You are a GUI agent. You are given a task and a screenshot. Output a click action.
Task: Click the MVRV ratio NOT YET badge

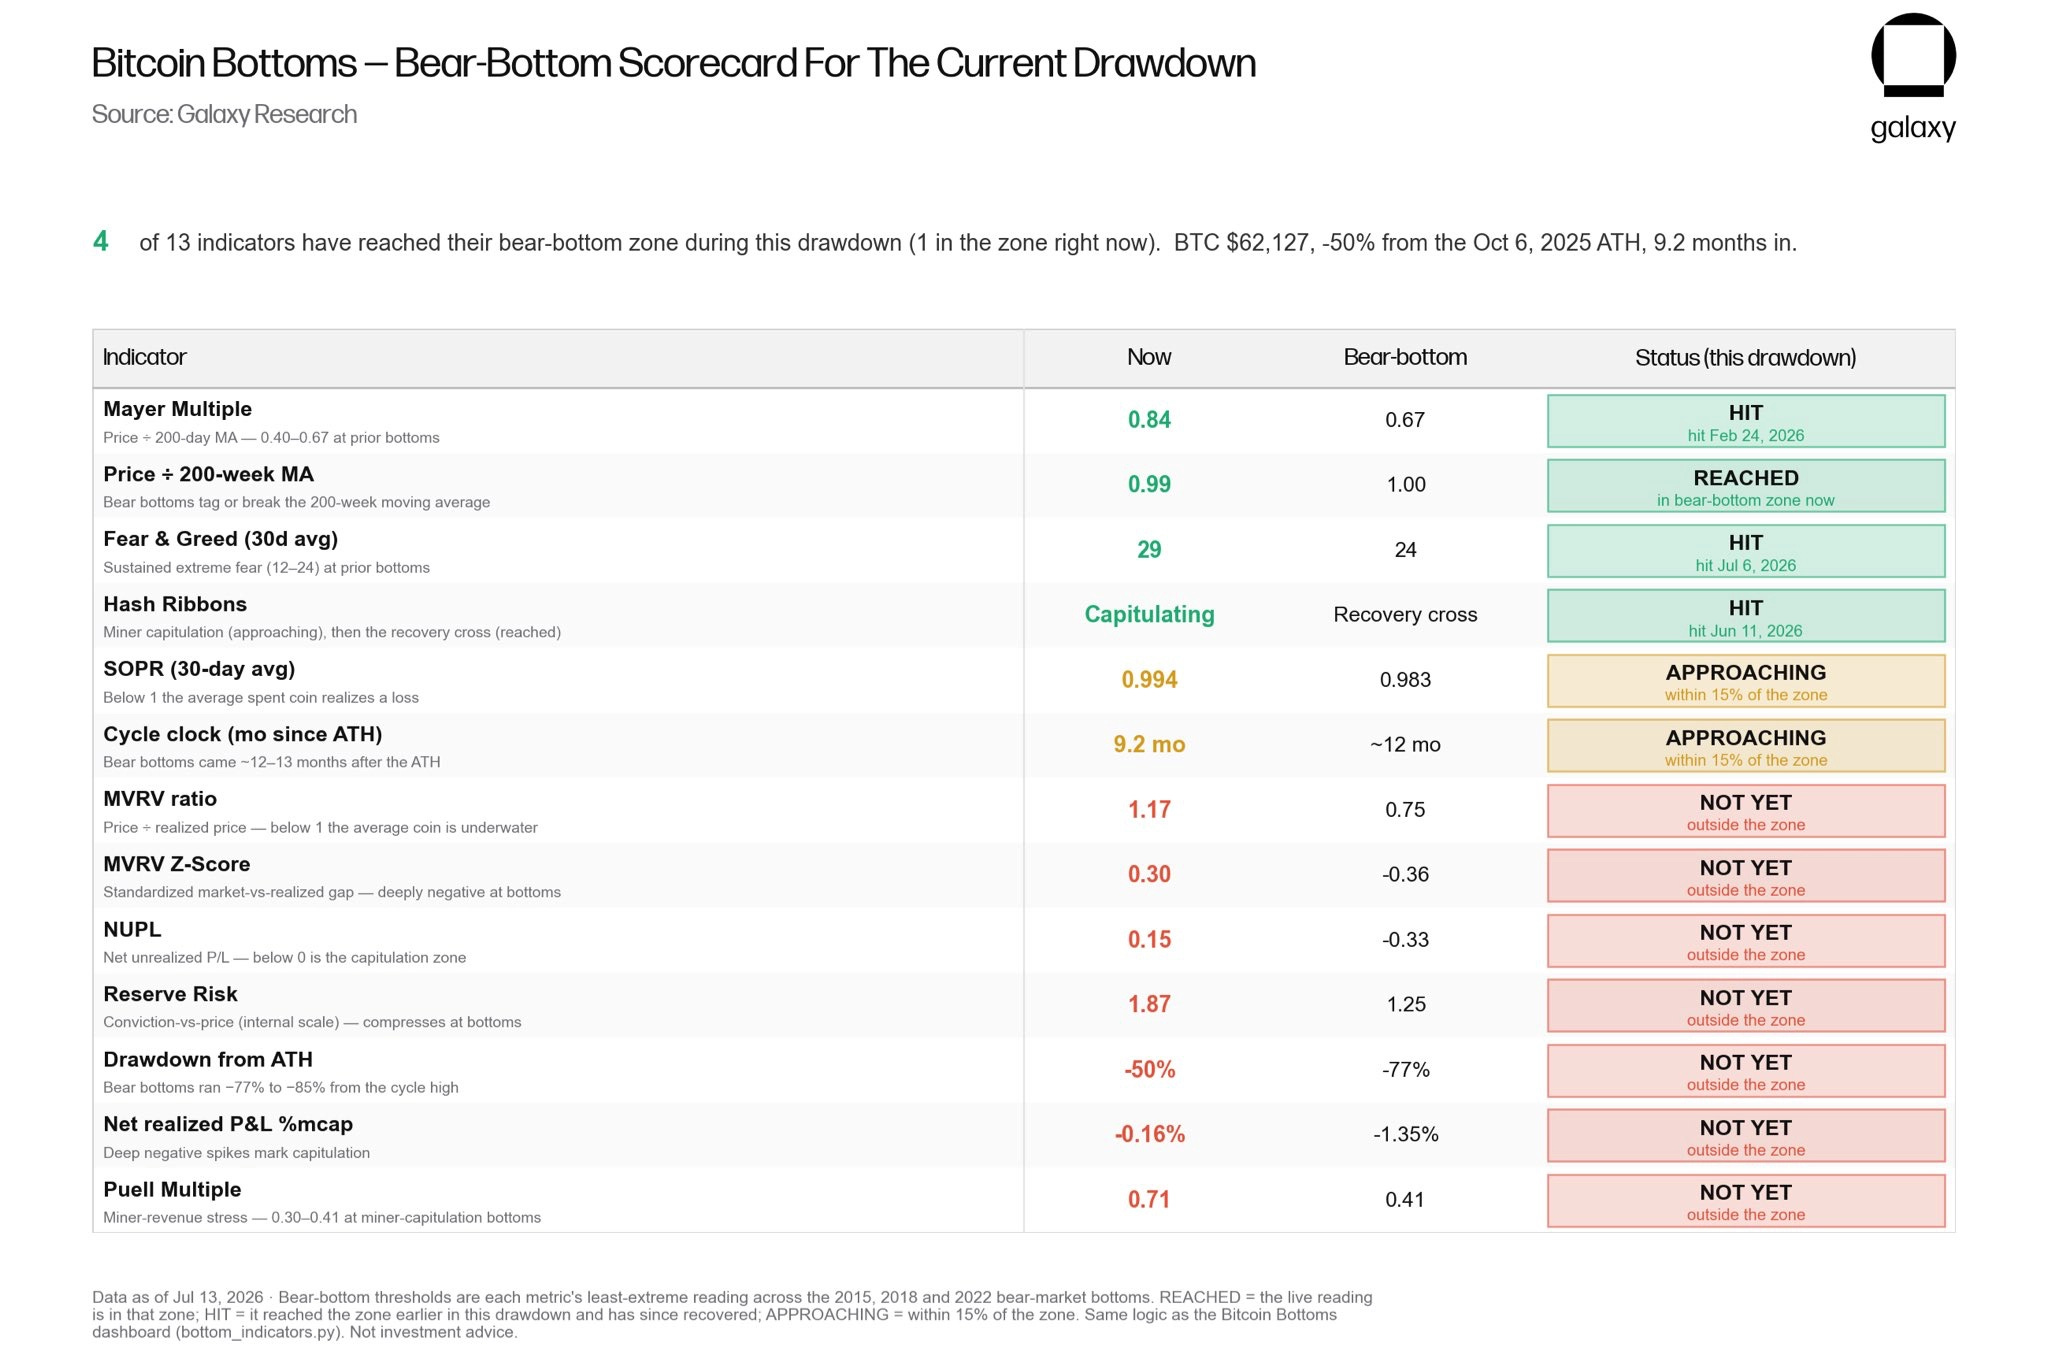tap(1745, 811)
